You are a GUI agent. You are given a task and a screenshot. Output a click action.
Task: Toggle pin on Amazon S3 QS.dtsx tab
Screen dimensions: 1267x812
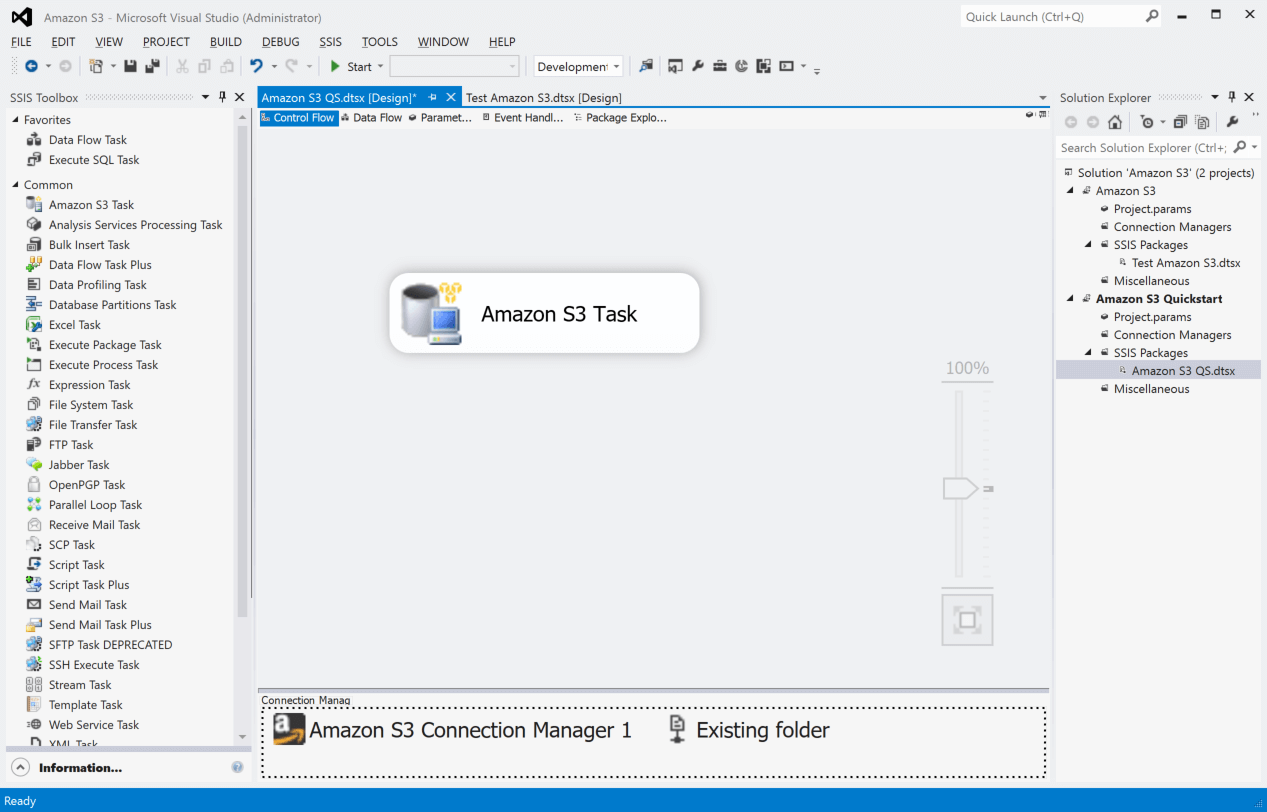coord(433,97)
